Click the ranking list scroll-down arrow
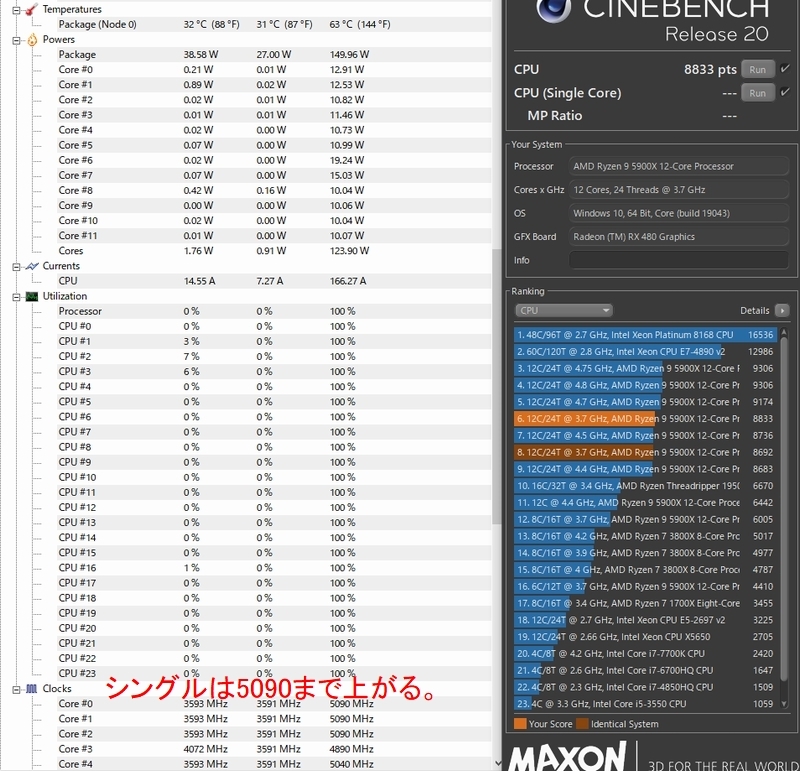800x771 pixels. point(784,704)
